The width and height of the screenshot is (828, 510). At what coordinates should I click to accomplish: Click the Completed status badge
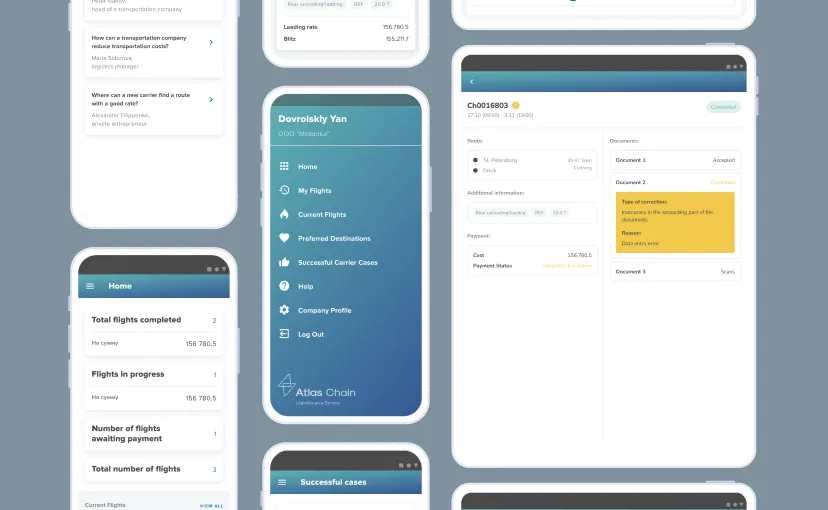tap(723, 107)
